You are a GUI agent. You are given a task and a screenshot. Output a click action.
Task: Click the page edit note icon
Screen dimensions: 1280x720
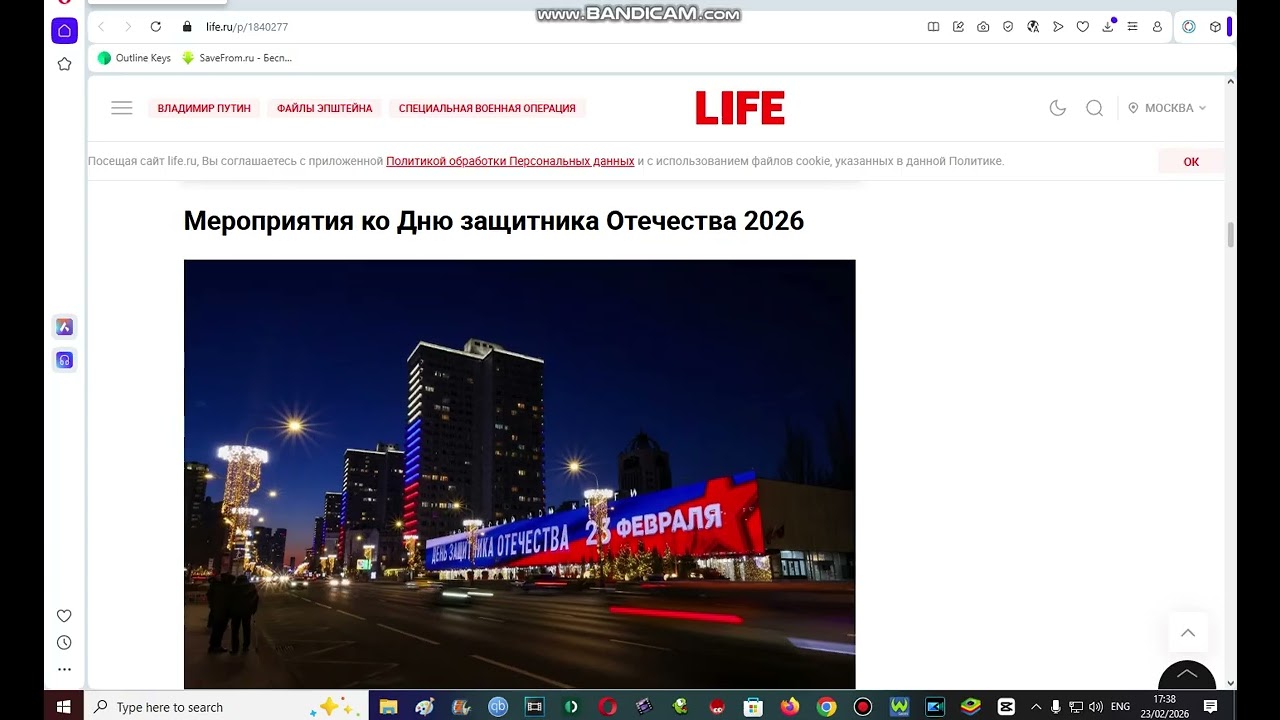coord(958,27)
